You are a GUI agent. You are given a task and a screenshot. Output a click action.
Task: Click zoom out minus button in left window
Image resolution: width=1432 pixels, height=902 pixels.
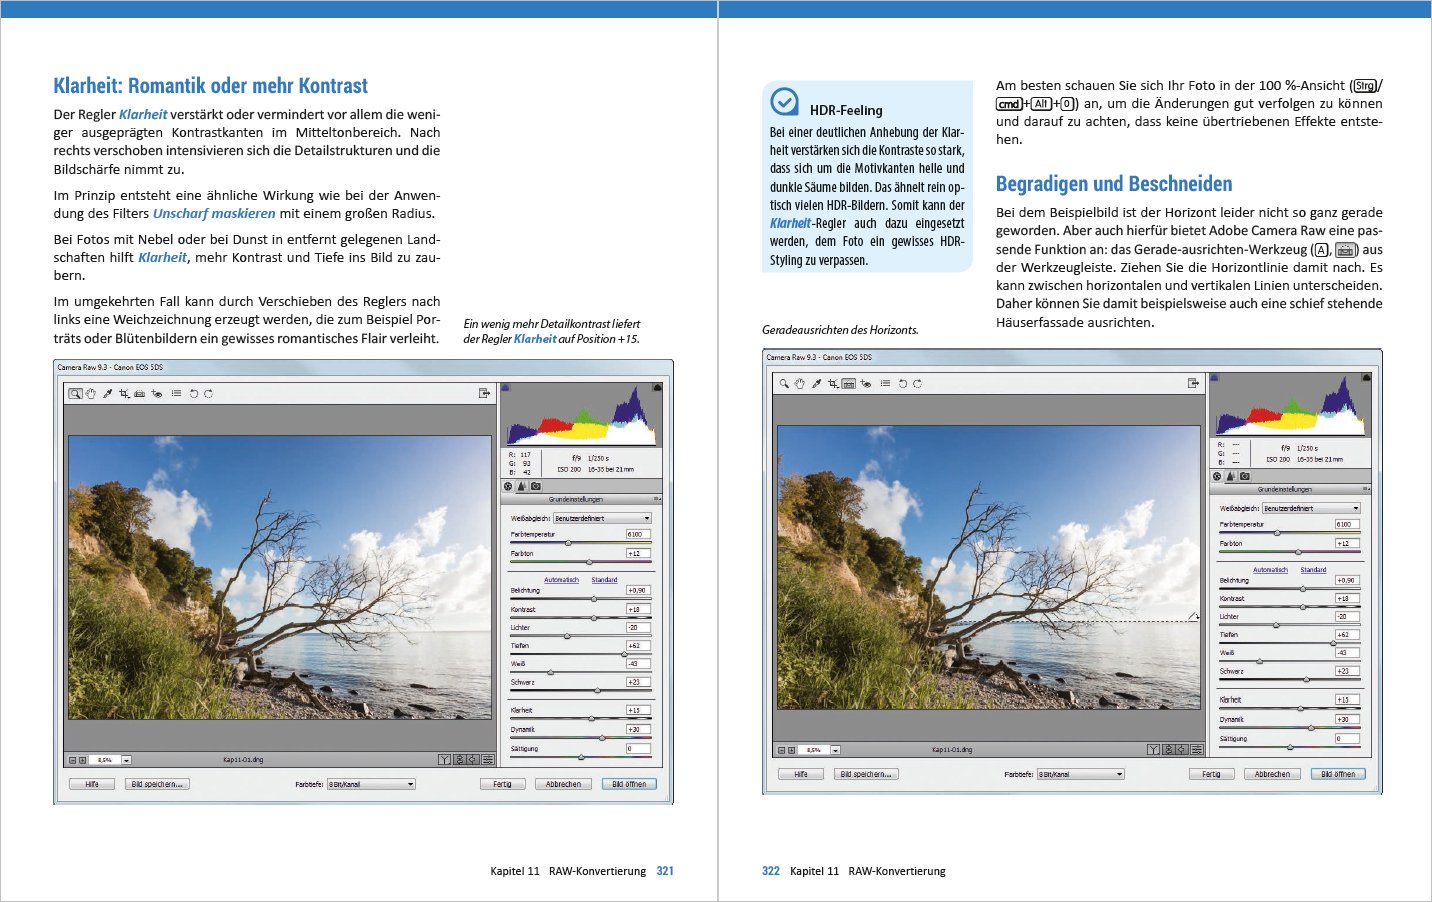(72, 760)
